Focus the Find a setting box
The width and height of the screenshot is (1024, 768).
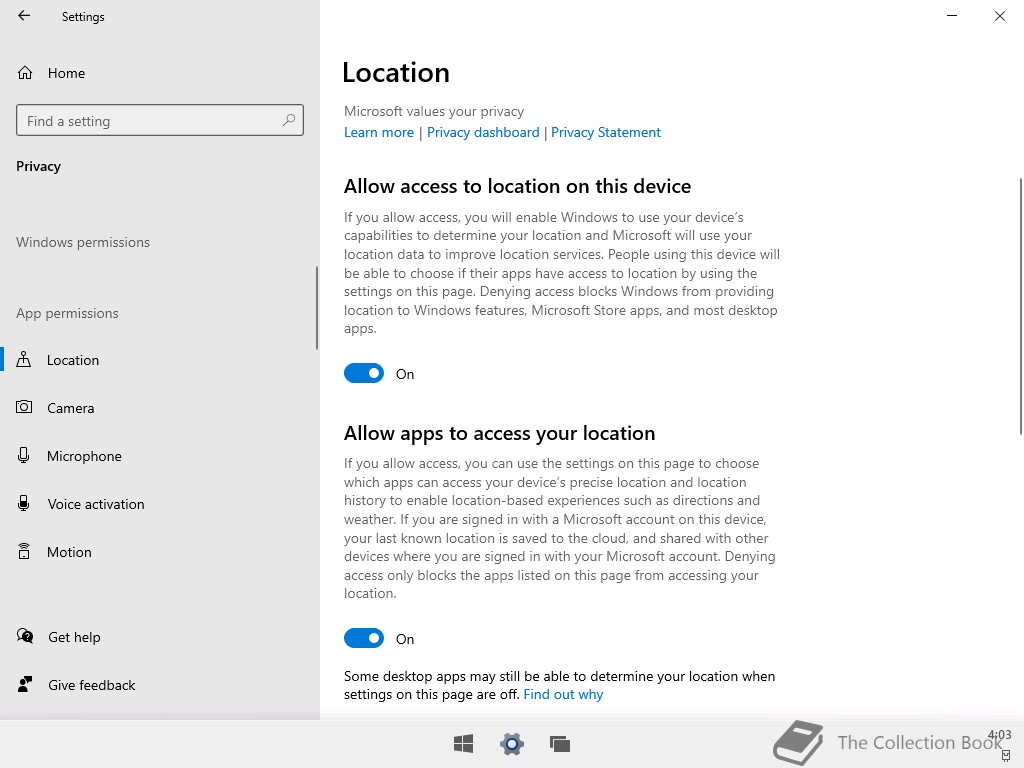[160, 120]
